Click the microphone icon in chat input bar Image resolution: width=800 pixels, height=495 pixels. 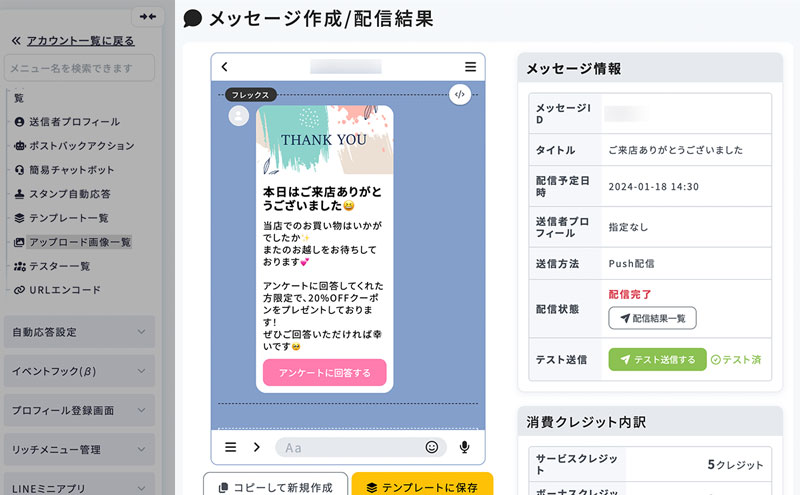(x=464, y=447)
